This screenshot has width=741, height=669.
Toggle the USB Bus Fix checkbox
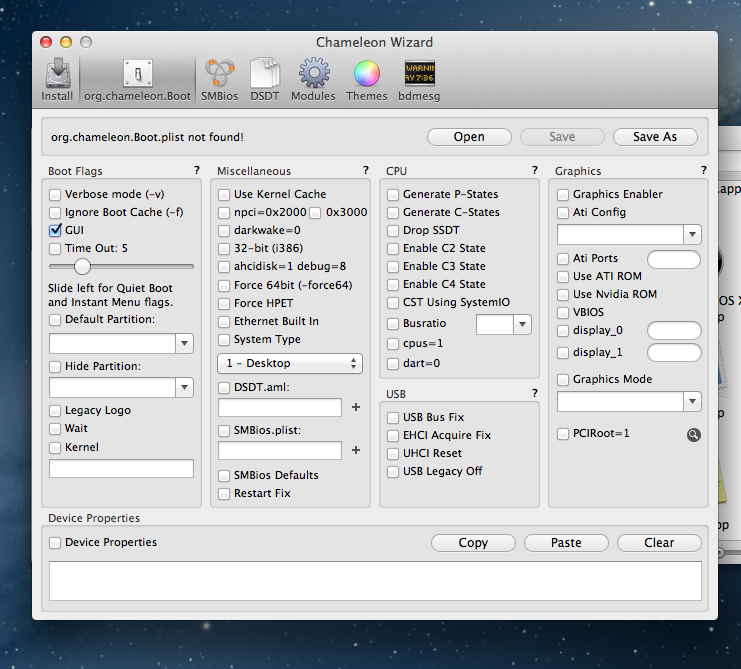(x=394, y=417)
